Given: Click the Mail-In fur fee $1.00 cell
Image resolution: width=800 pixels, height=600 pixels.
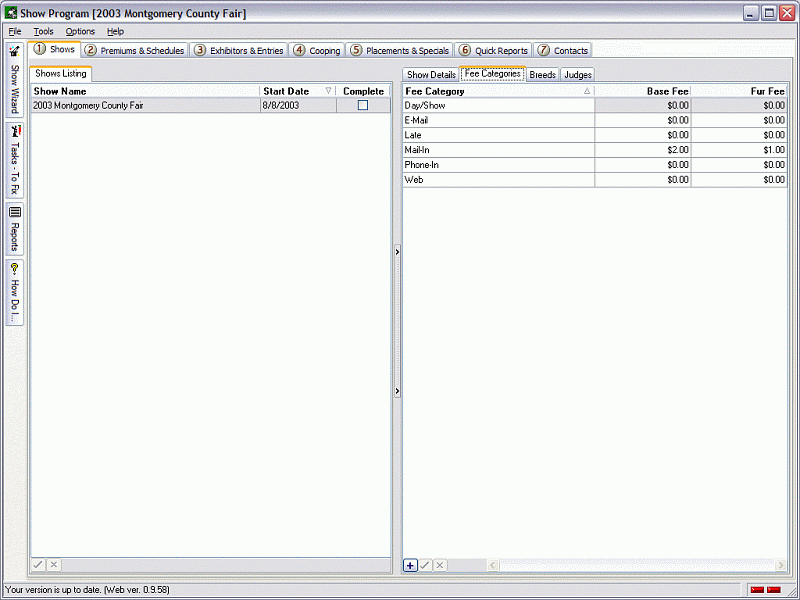Looking at the screenshot, I should (739, 150).
